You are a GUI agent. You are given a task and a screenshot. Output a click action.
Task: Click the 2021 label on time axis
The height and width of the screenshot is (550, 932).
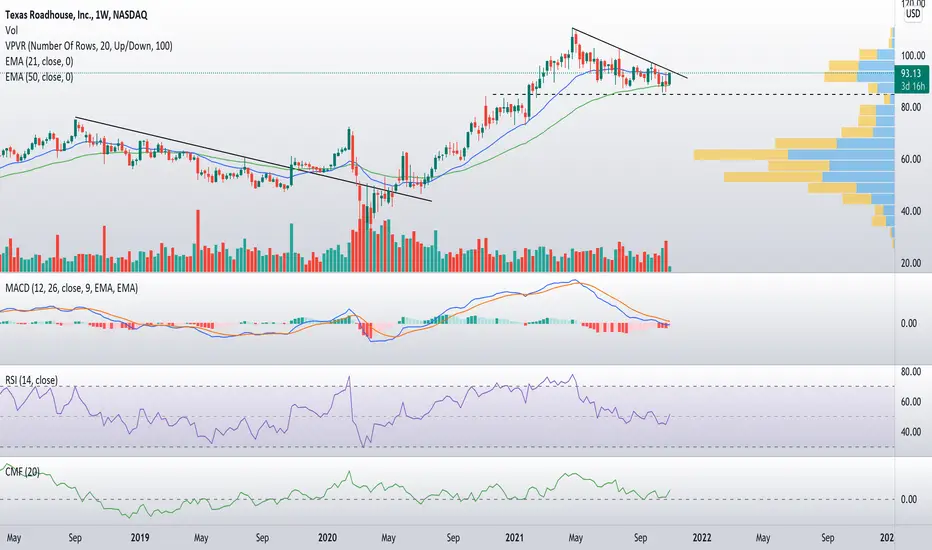tap(515, 538)
